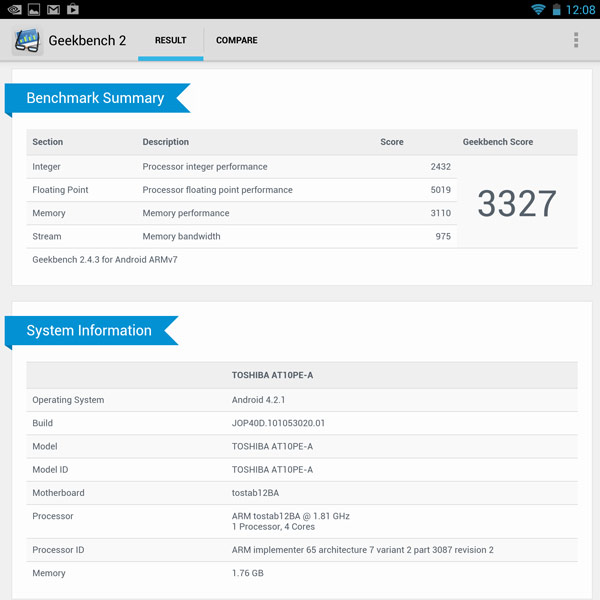The image size is (600, 600).
Task: Open the Geekbench 2 app icon
Action: point(27,41)
